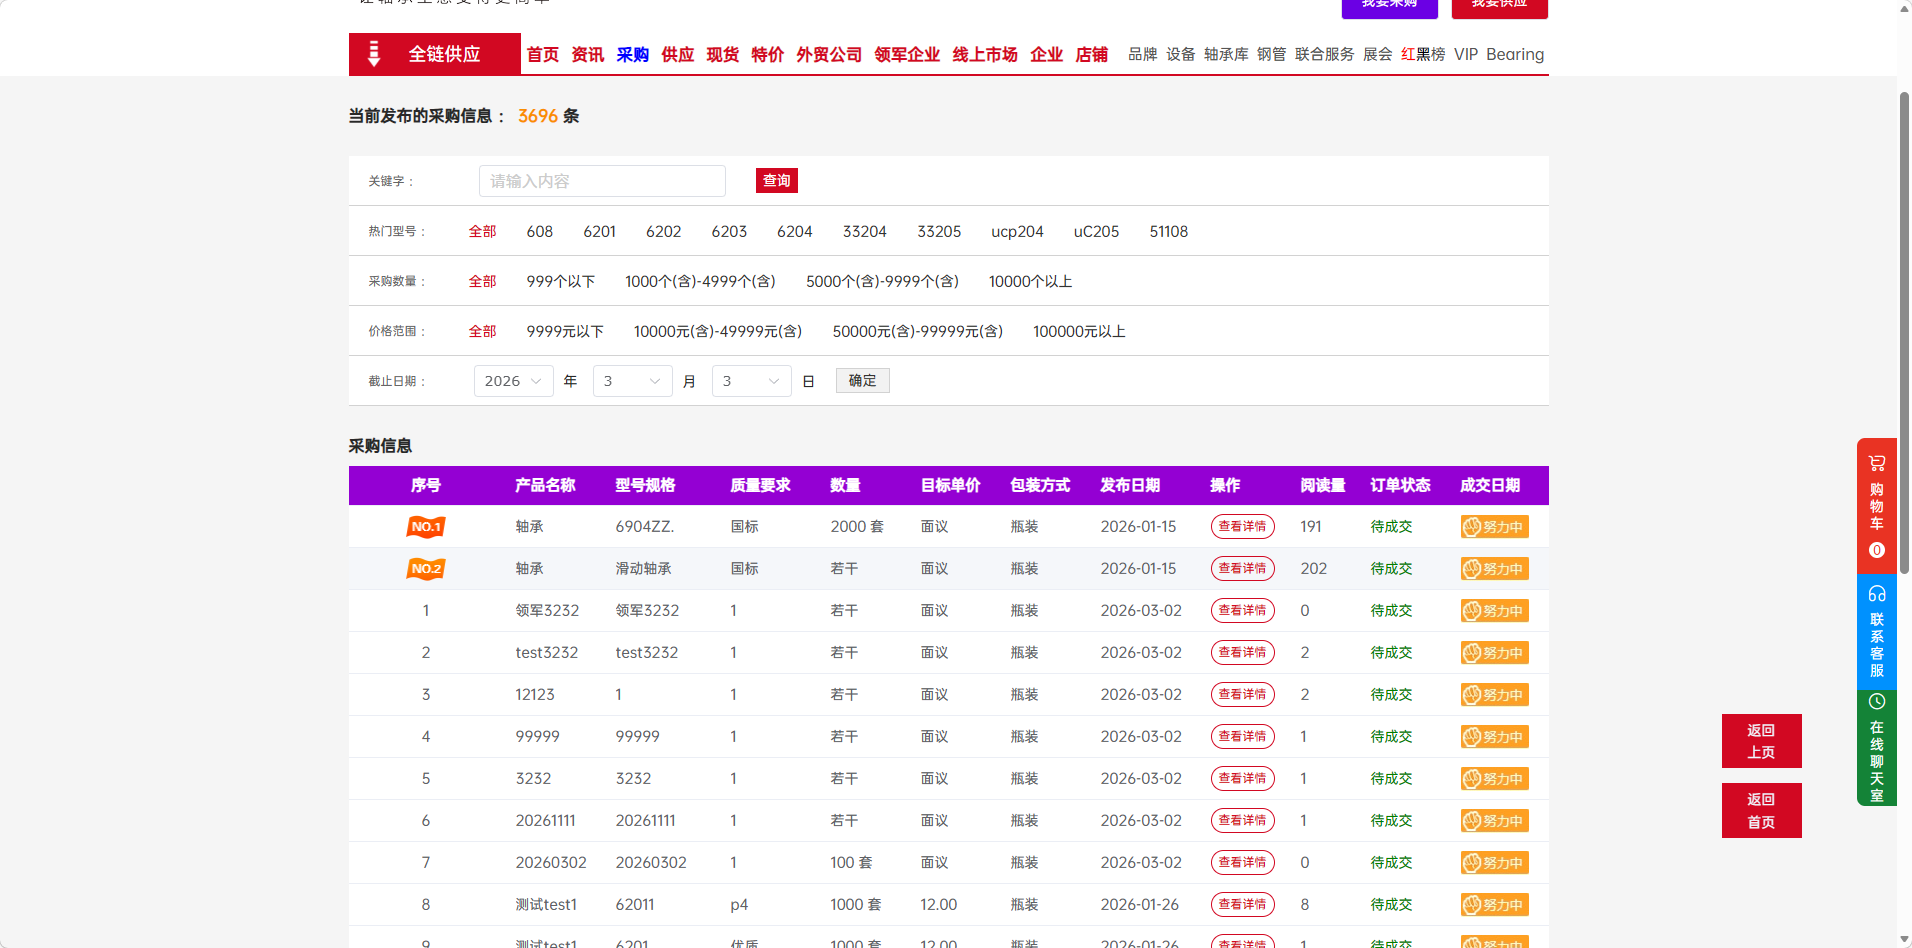Click the page's vertical scrollbar
Screen dimensions: 1912x948
pyautogui.click(x=1904, y=330)
